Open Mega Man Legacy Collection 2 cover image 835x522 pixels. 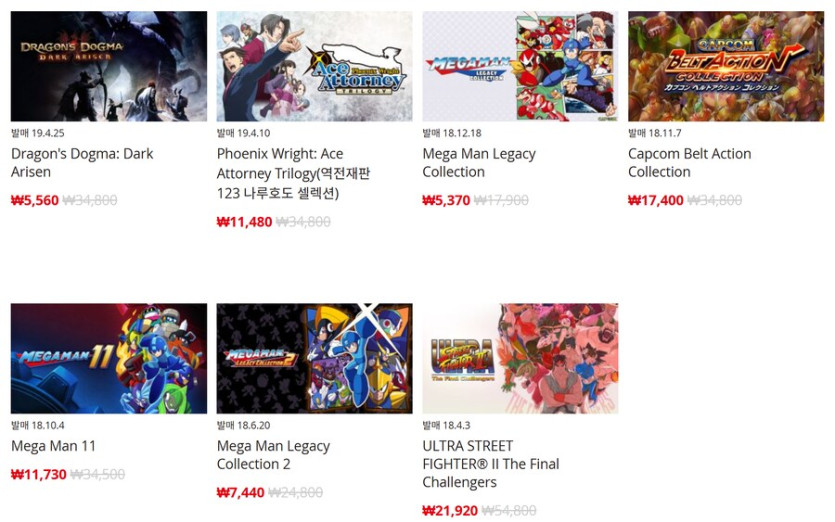pos(314,358)
